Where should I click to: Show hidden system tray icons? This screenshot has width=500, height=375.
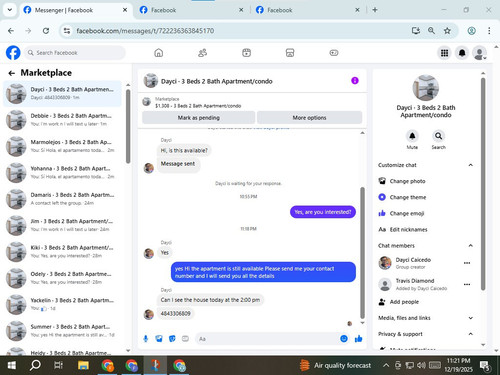pos(386,365)
